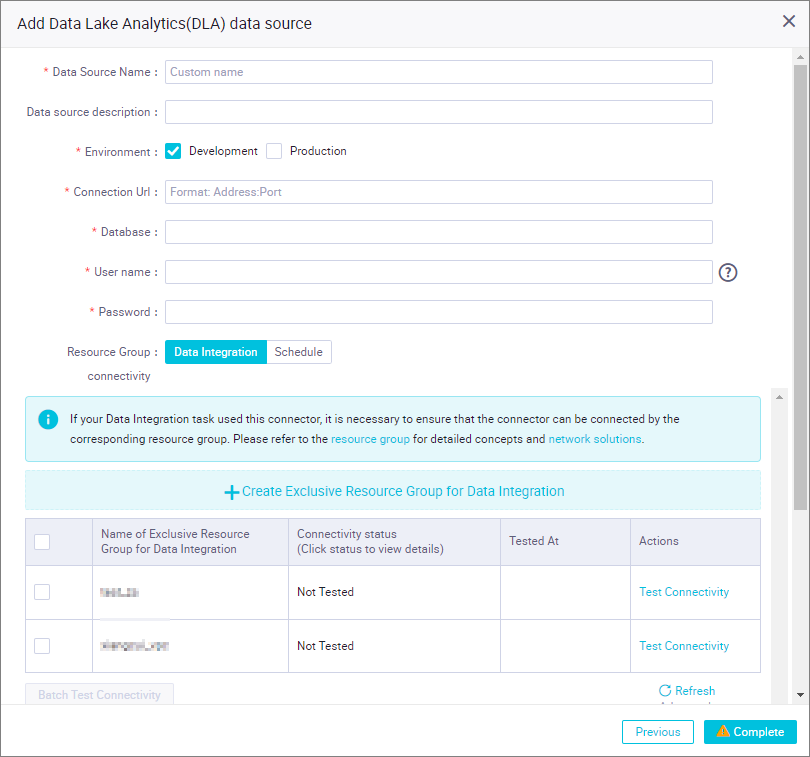Close the Add DLA data source dialog

coord(788,21)
